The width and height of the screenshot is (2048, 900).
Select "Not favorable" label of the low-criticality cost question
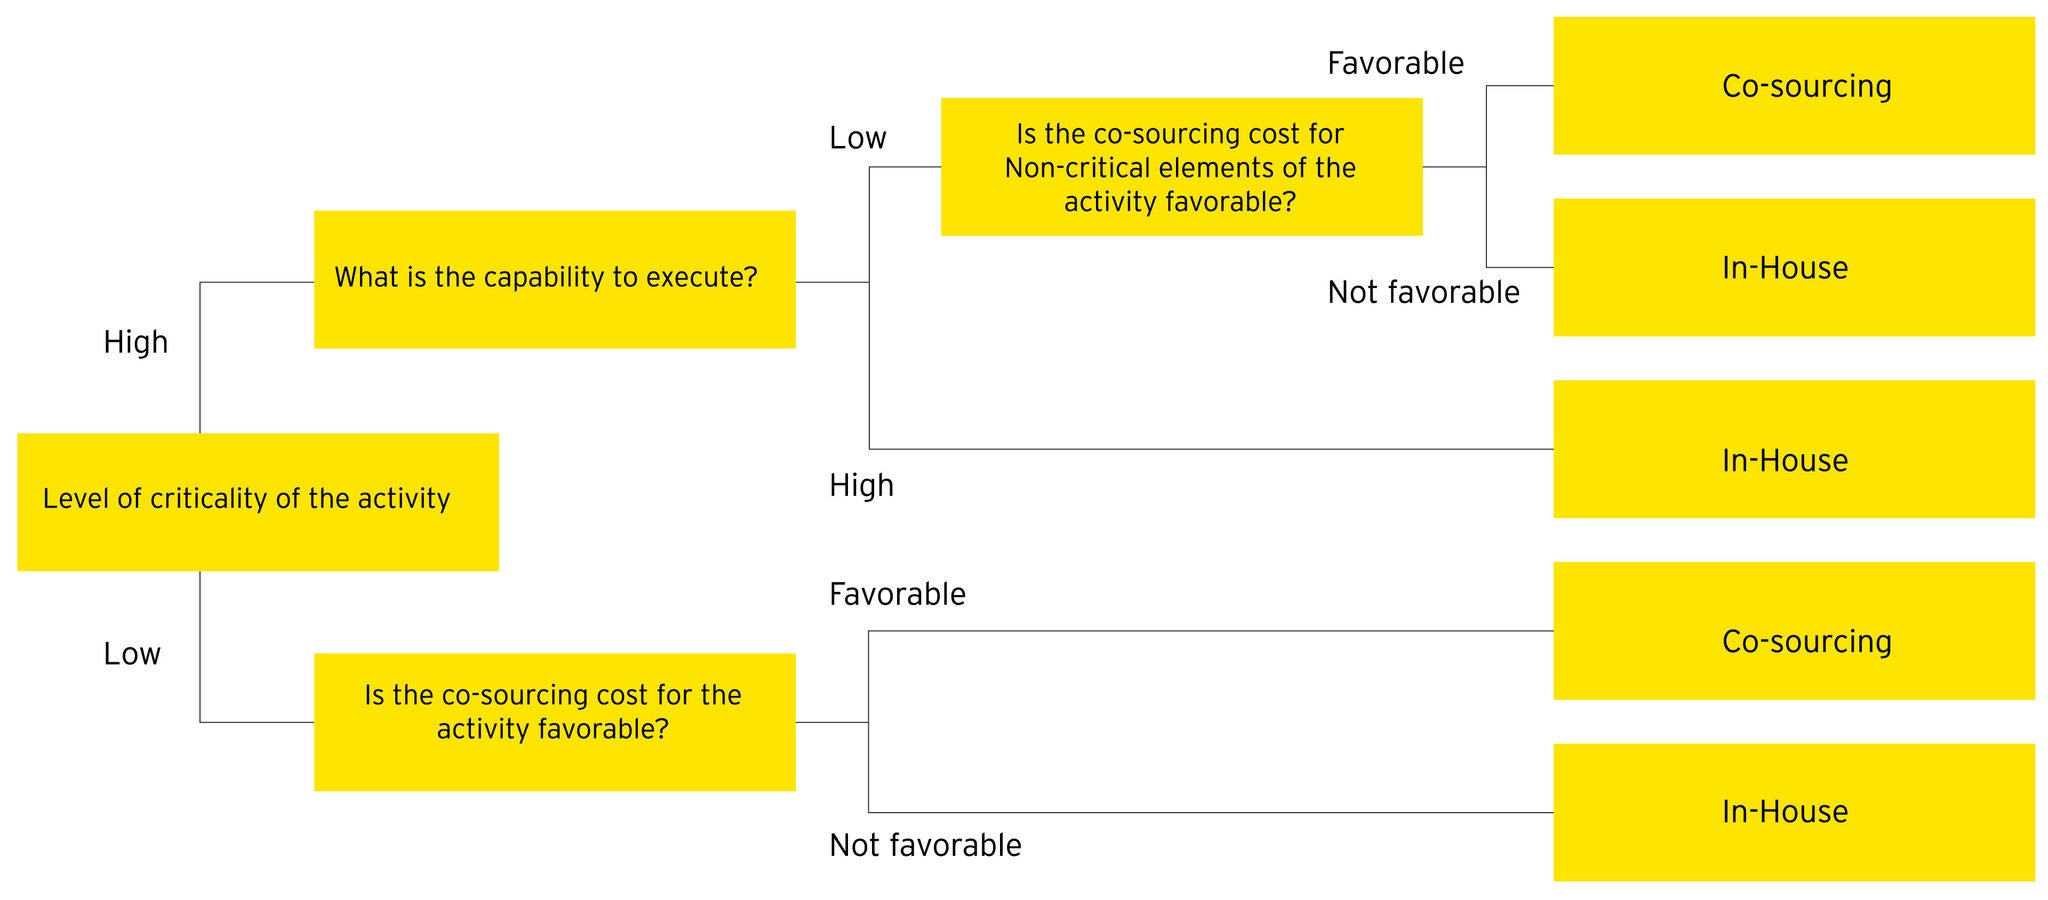(x=925, y=846)
